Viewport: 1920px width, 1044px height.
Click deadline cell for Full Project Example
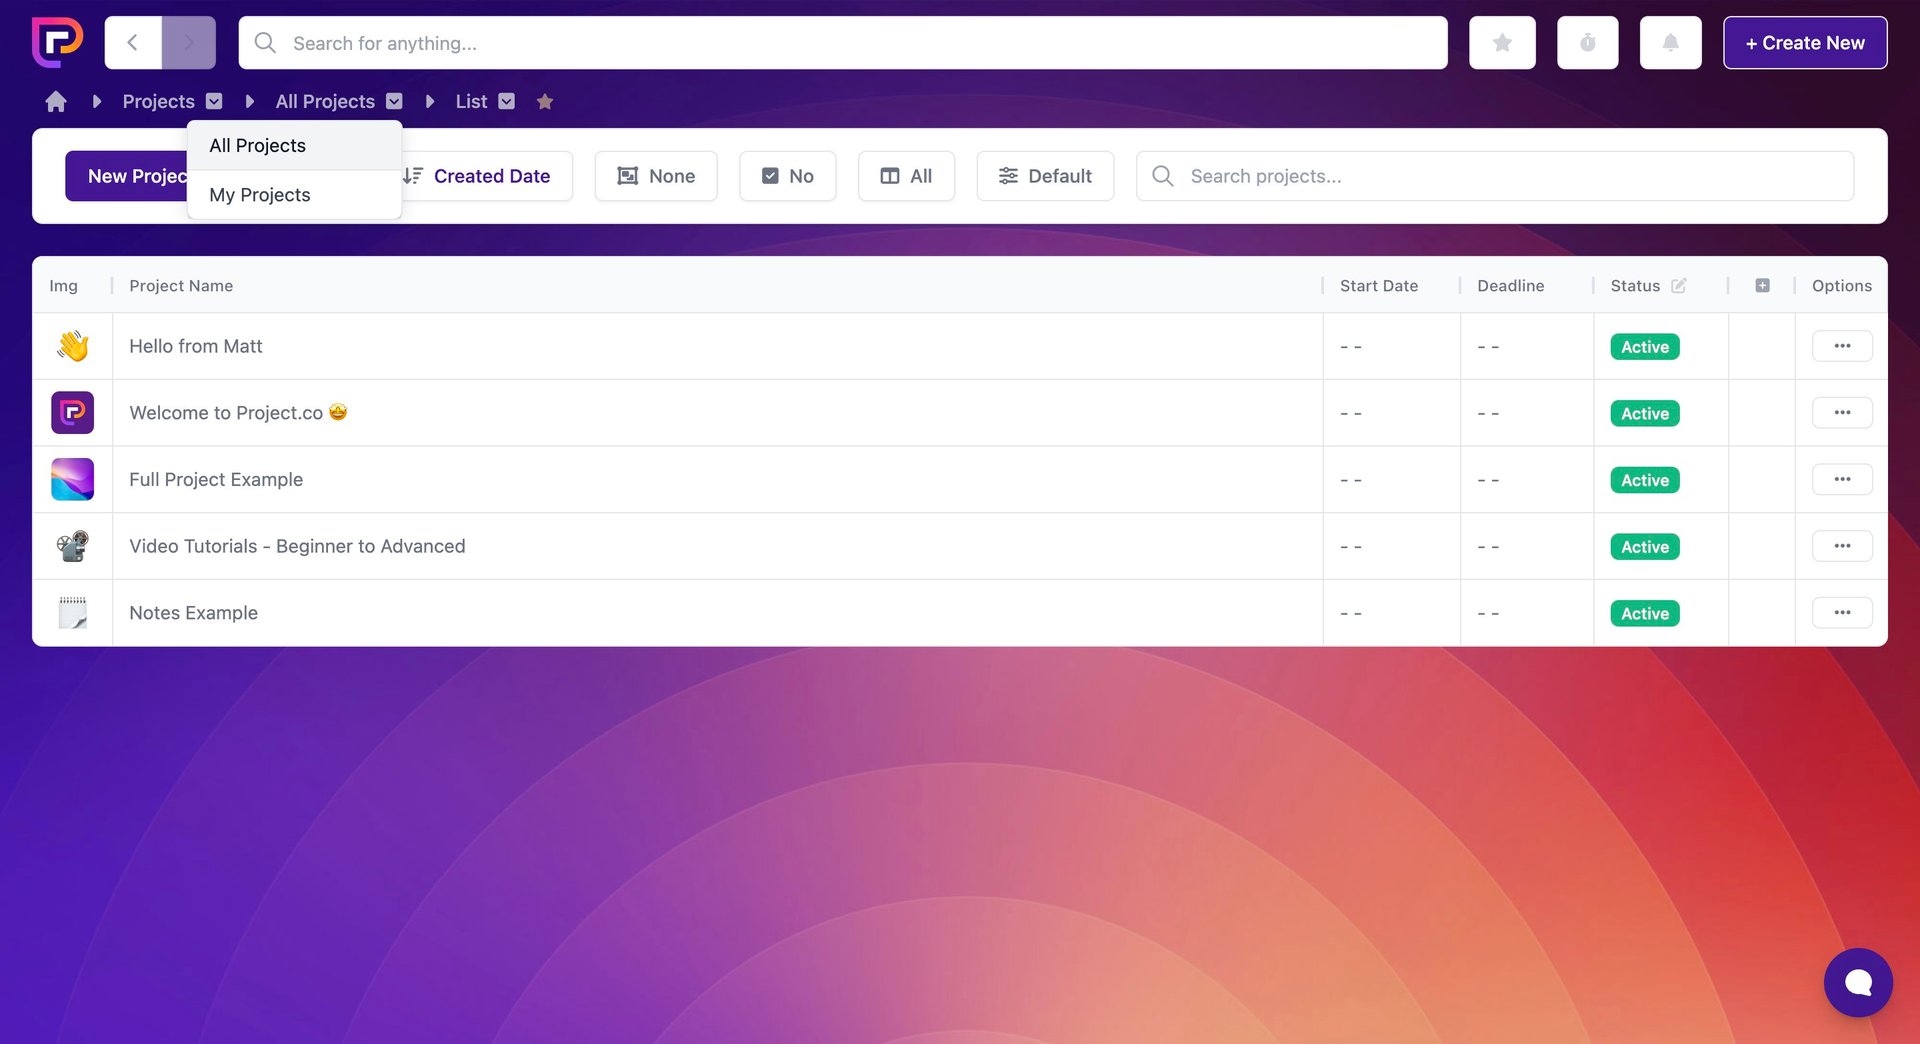[1527, 480]
